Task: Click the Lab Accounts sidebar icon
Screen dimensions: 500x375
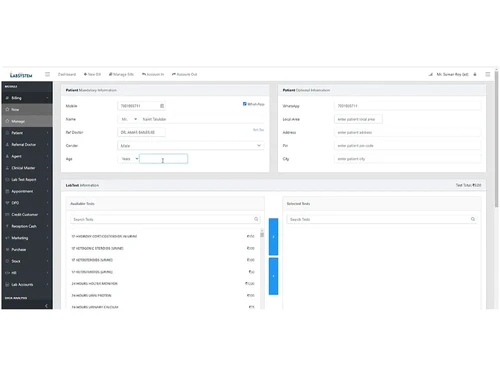Action: pos(7,284)
